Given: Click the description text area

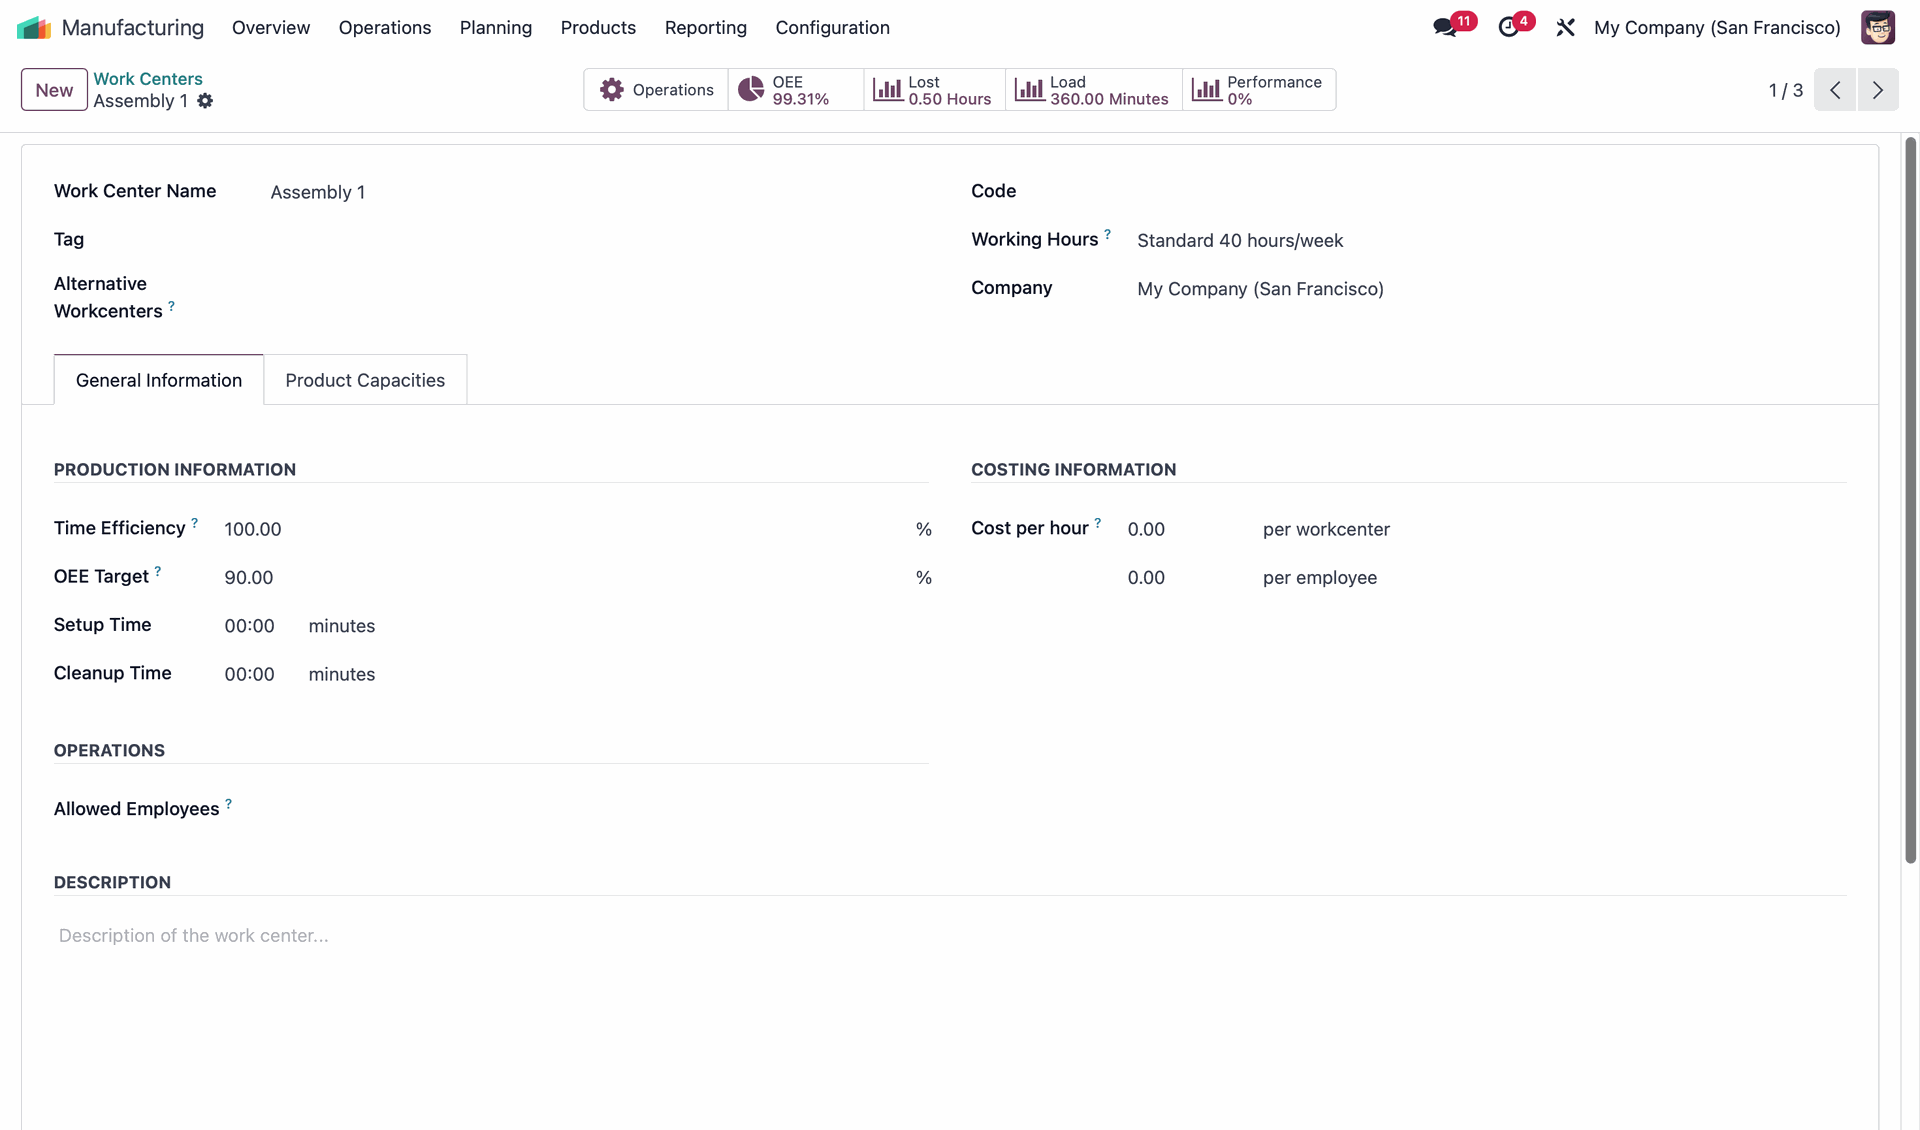Looking at the screenshot, I should tap(600, 936).
